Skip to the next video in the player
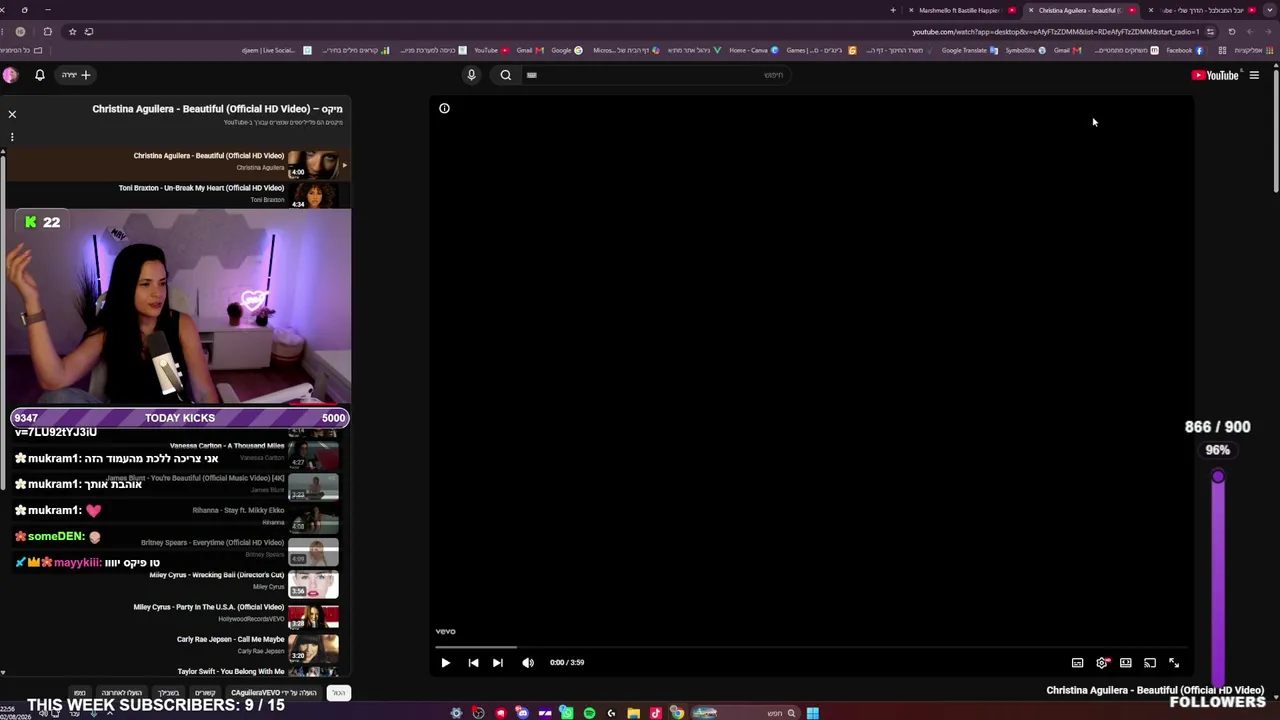Viewport: 1280px width, 720px height. pos(498,662)
